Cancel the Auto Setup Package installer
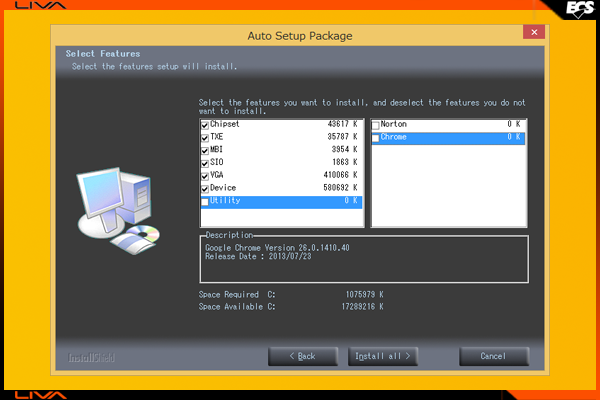The width and height of the screenshot is (600, 400). 494,356
